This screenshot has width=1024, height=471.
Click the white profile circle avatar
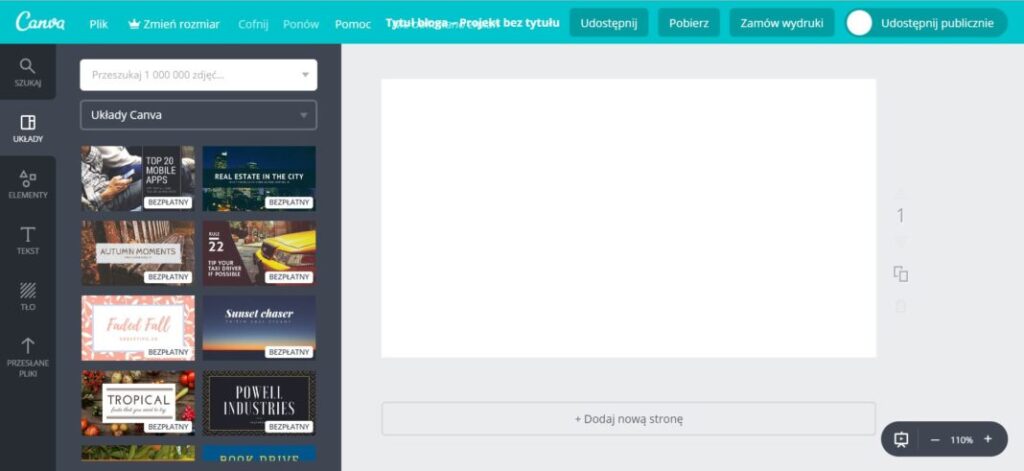pyautogui.click(x=859, y=23)
